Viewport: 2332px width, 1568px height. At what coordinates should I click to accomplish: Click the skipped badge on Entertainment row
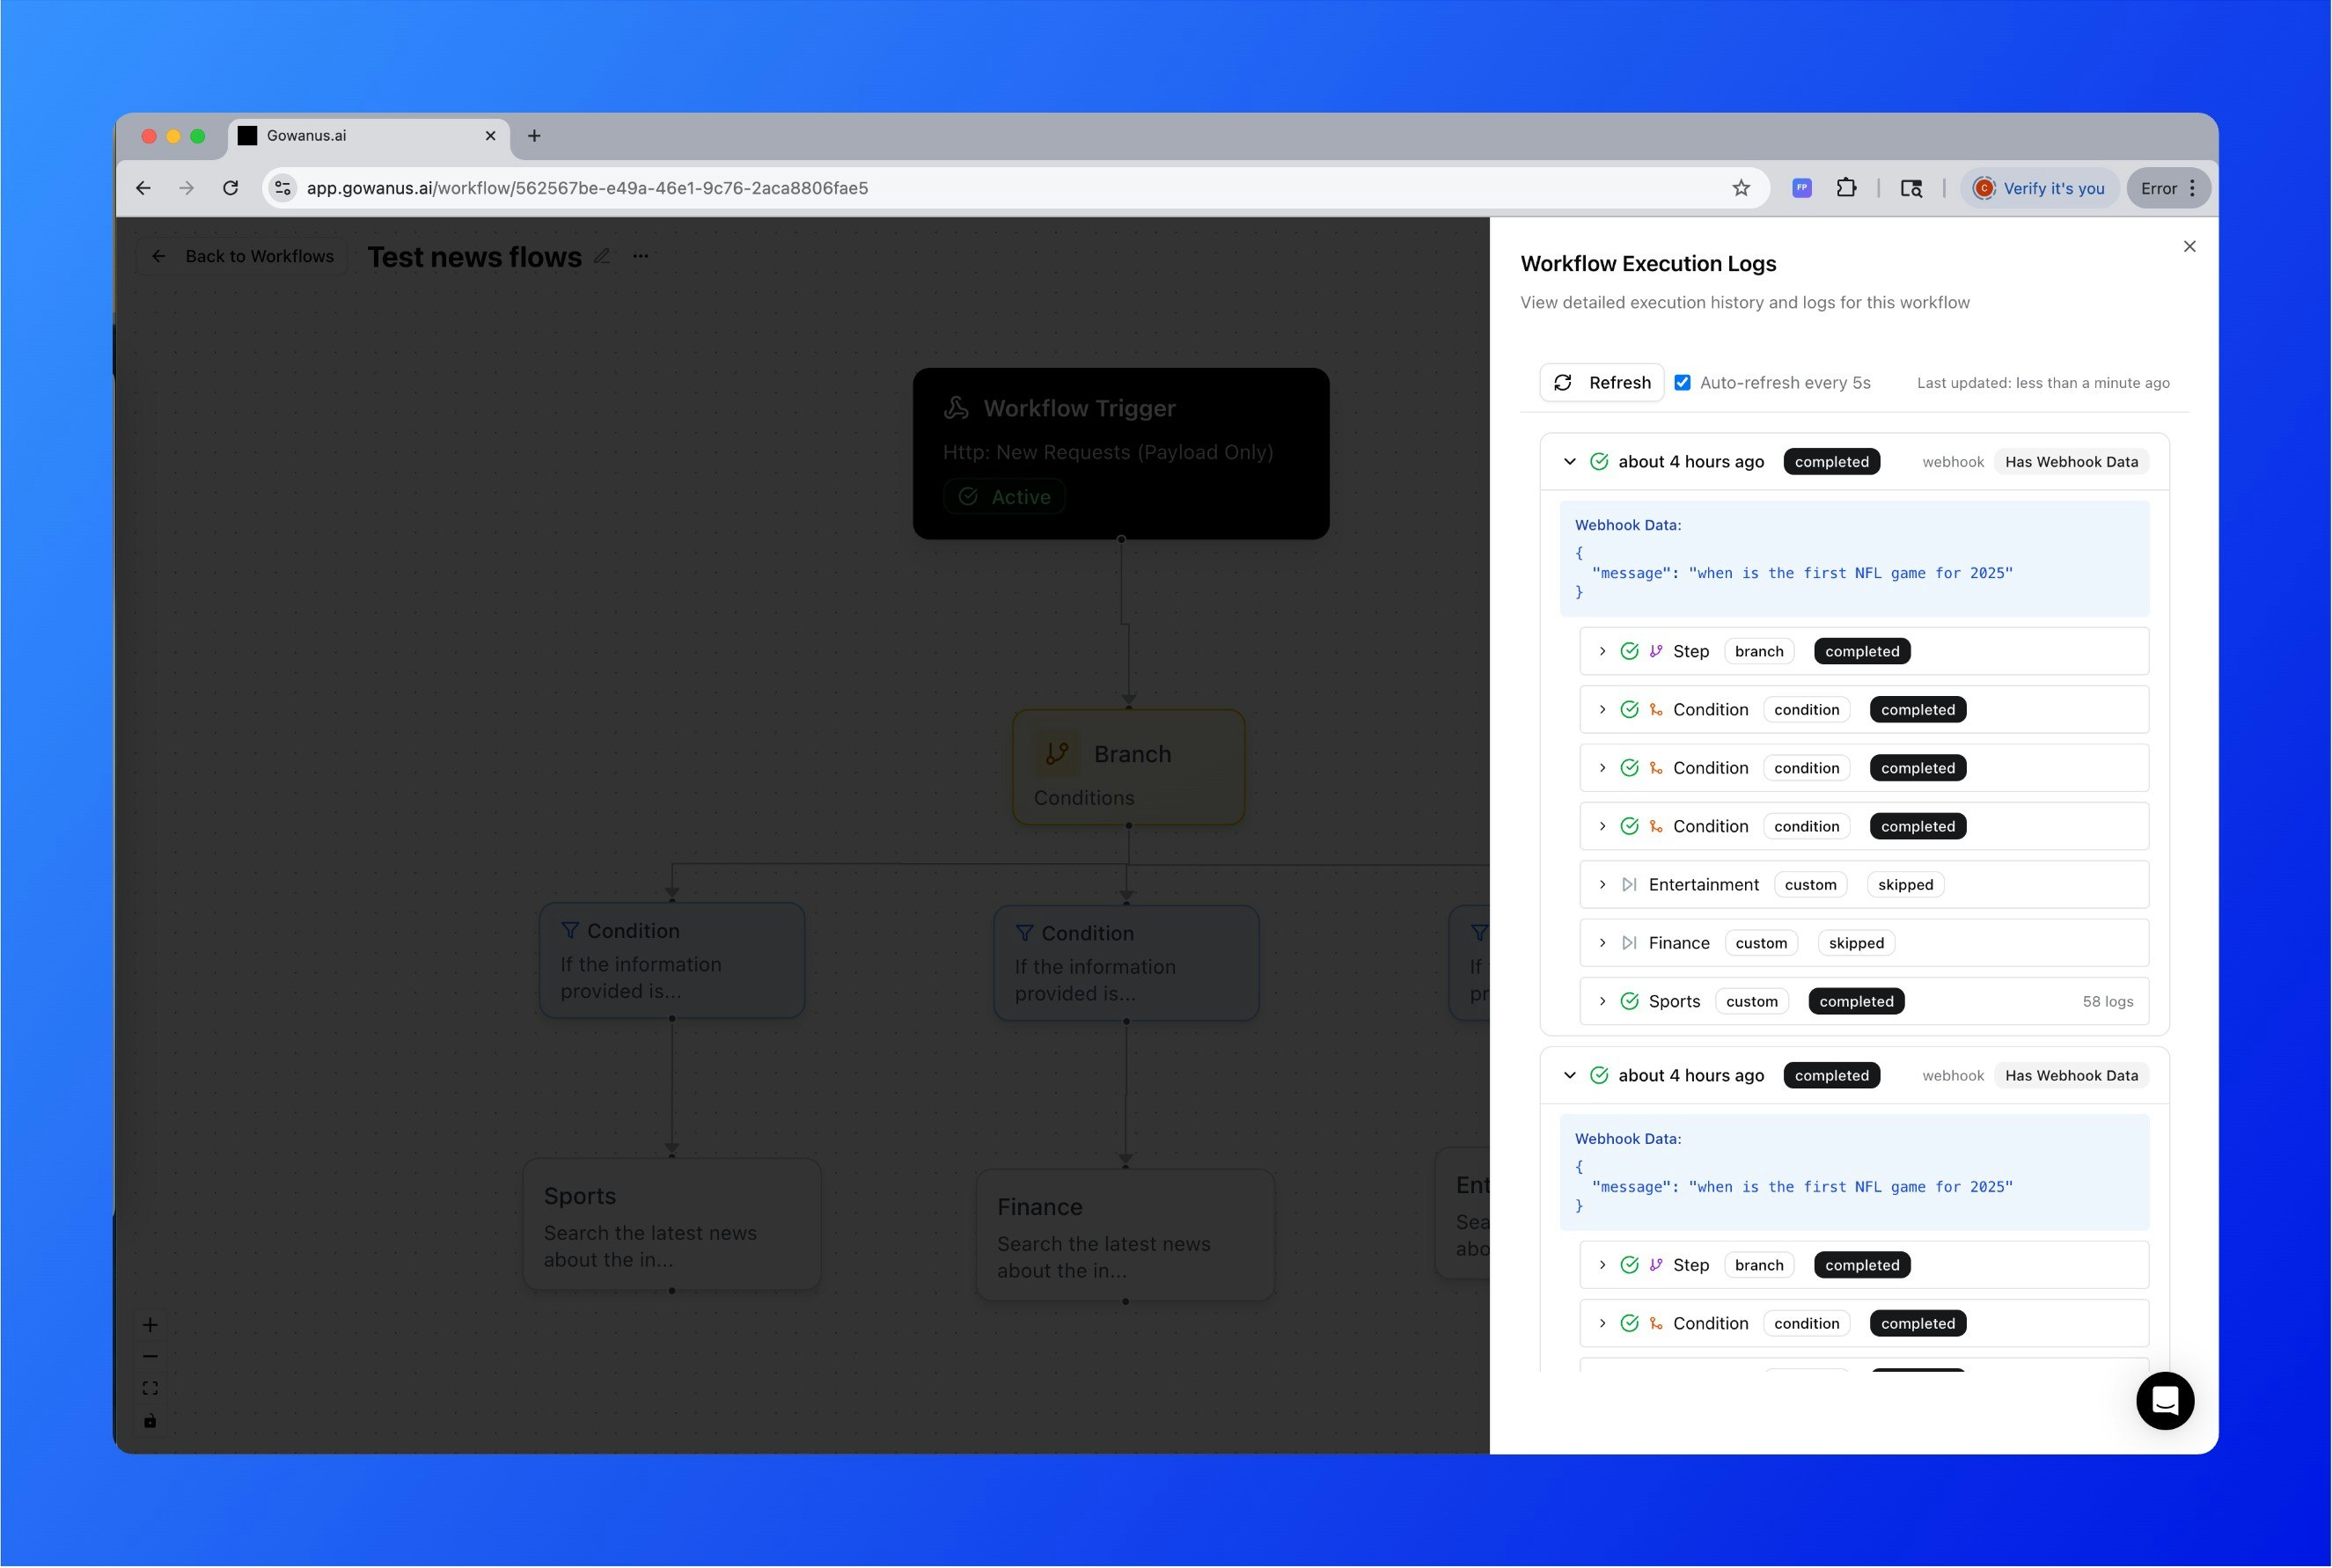point(1905,885)
